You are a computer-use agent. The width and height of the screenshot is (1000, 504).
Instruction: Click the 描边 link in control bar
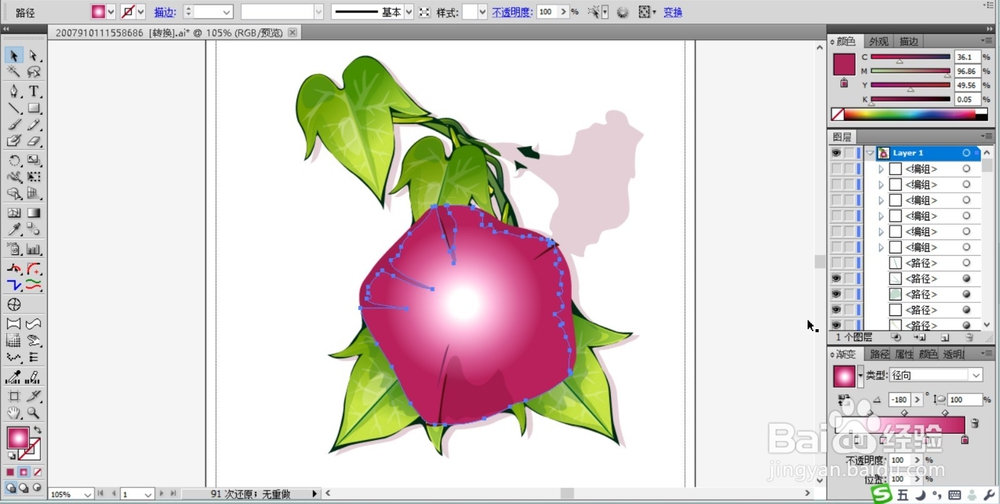click(x=165, y=12)
